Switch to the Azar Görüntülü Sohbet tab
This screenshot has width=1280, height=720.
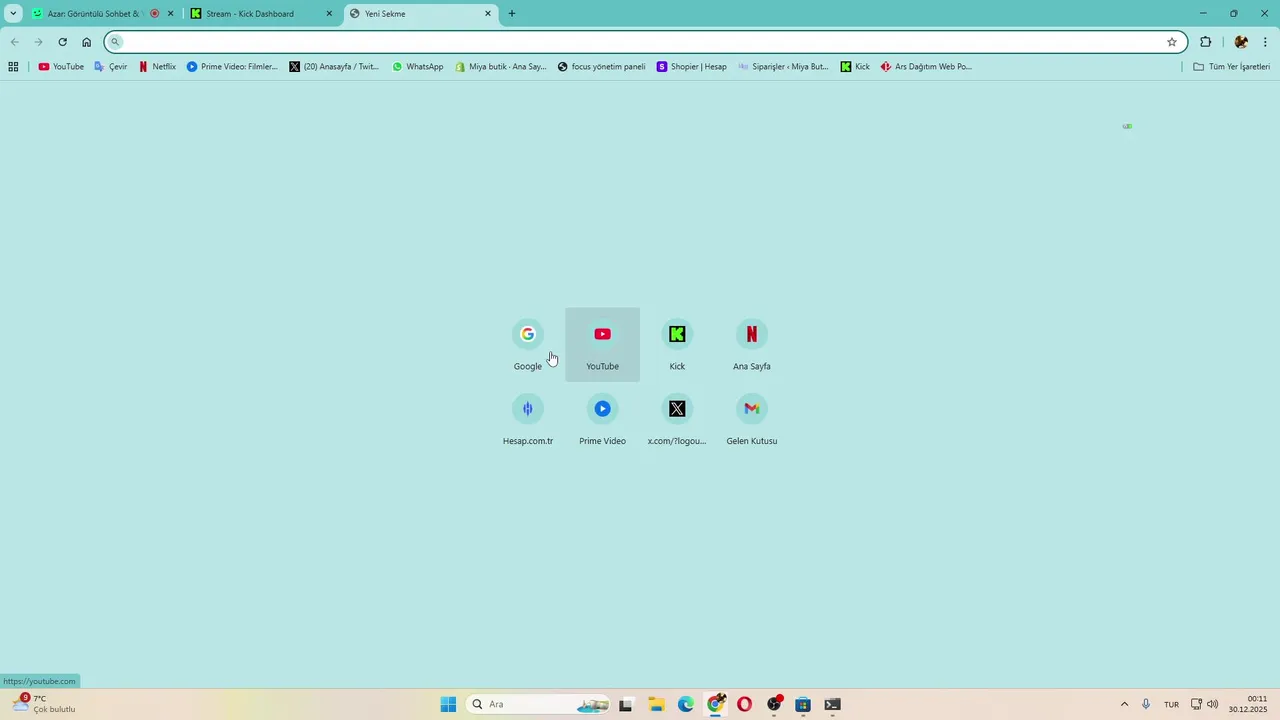102,14
